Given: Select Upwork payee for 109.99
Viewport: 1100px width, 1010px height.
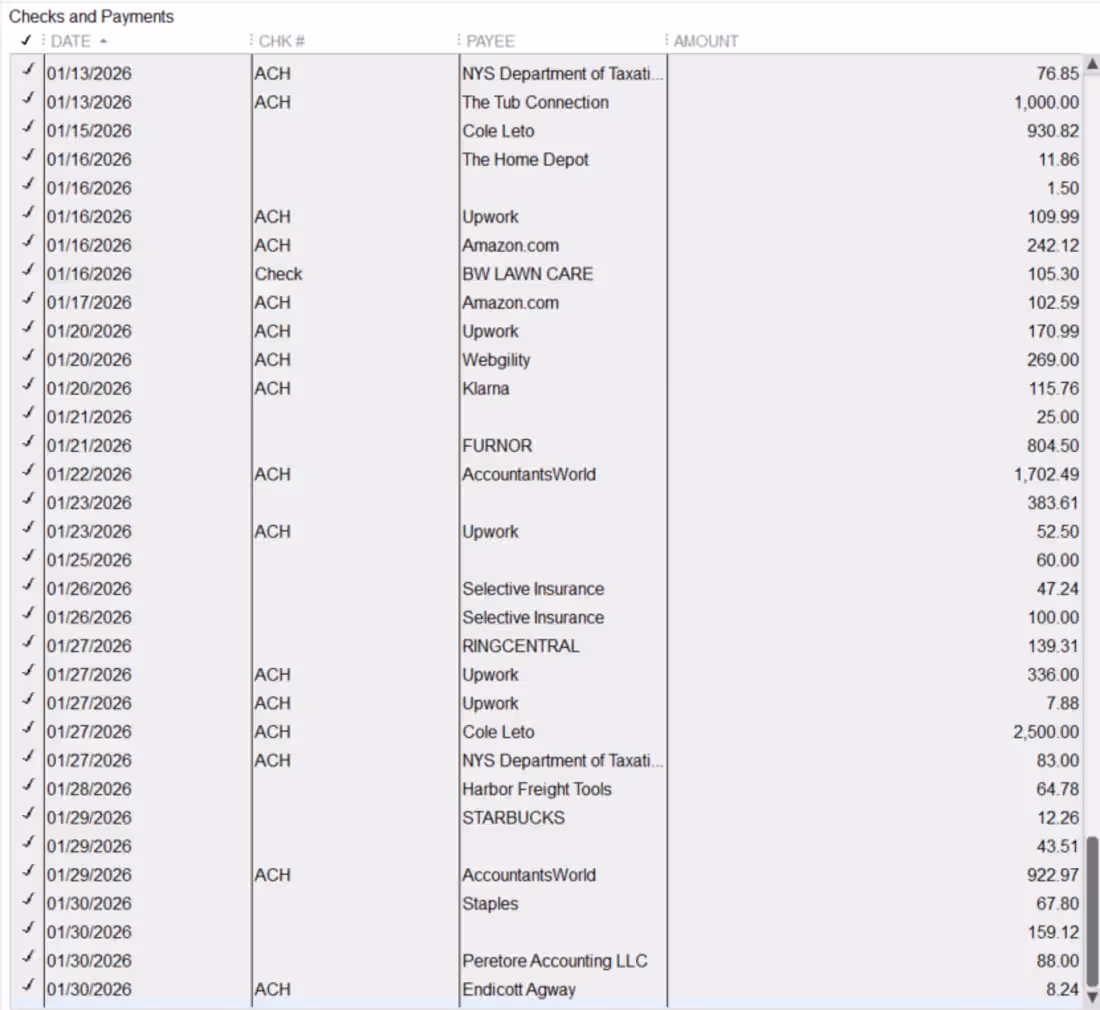Looking at the screenshot, I should (x=490, y=217).
